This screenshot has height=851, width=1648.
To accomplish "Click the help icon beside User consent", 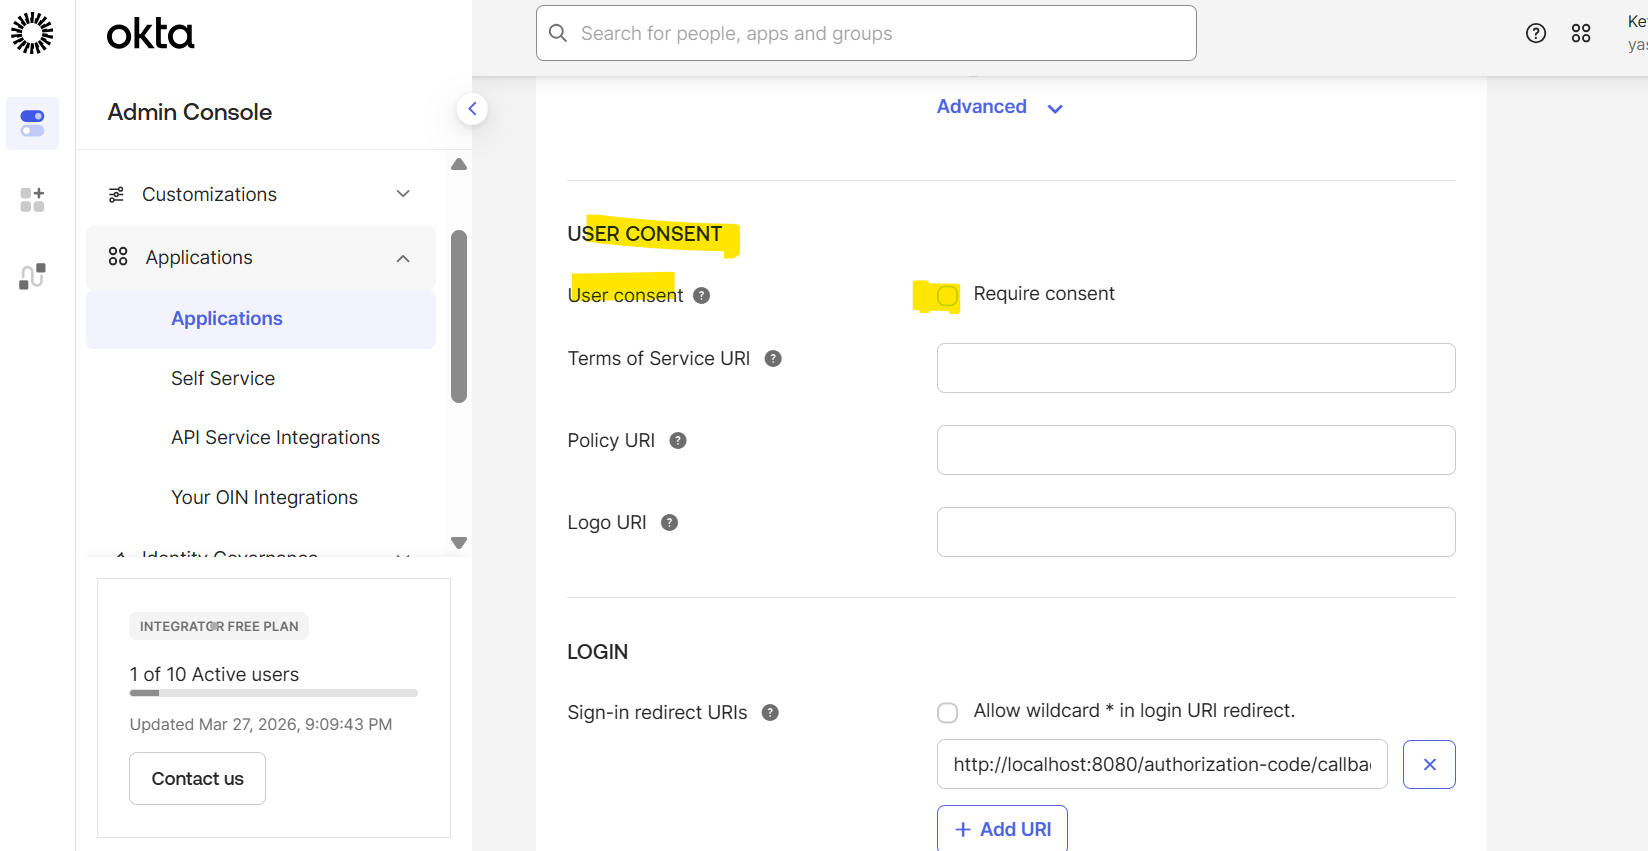I will tap(702, 295).
